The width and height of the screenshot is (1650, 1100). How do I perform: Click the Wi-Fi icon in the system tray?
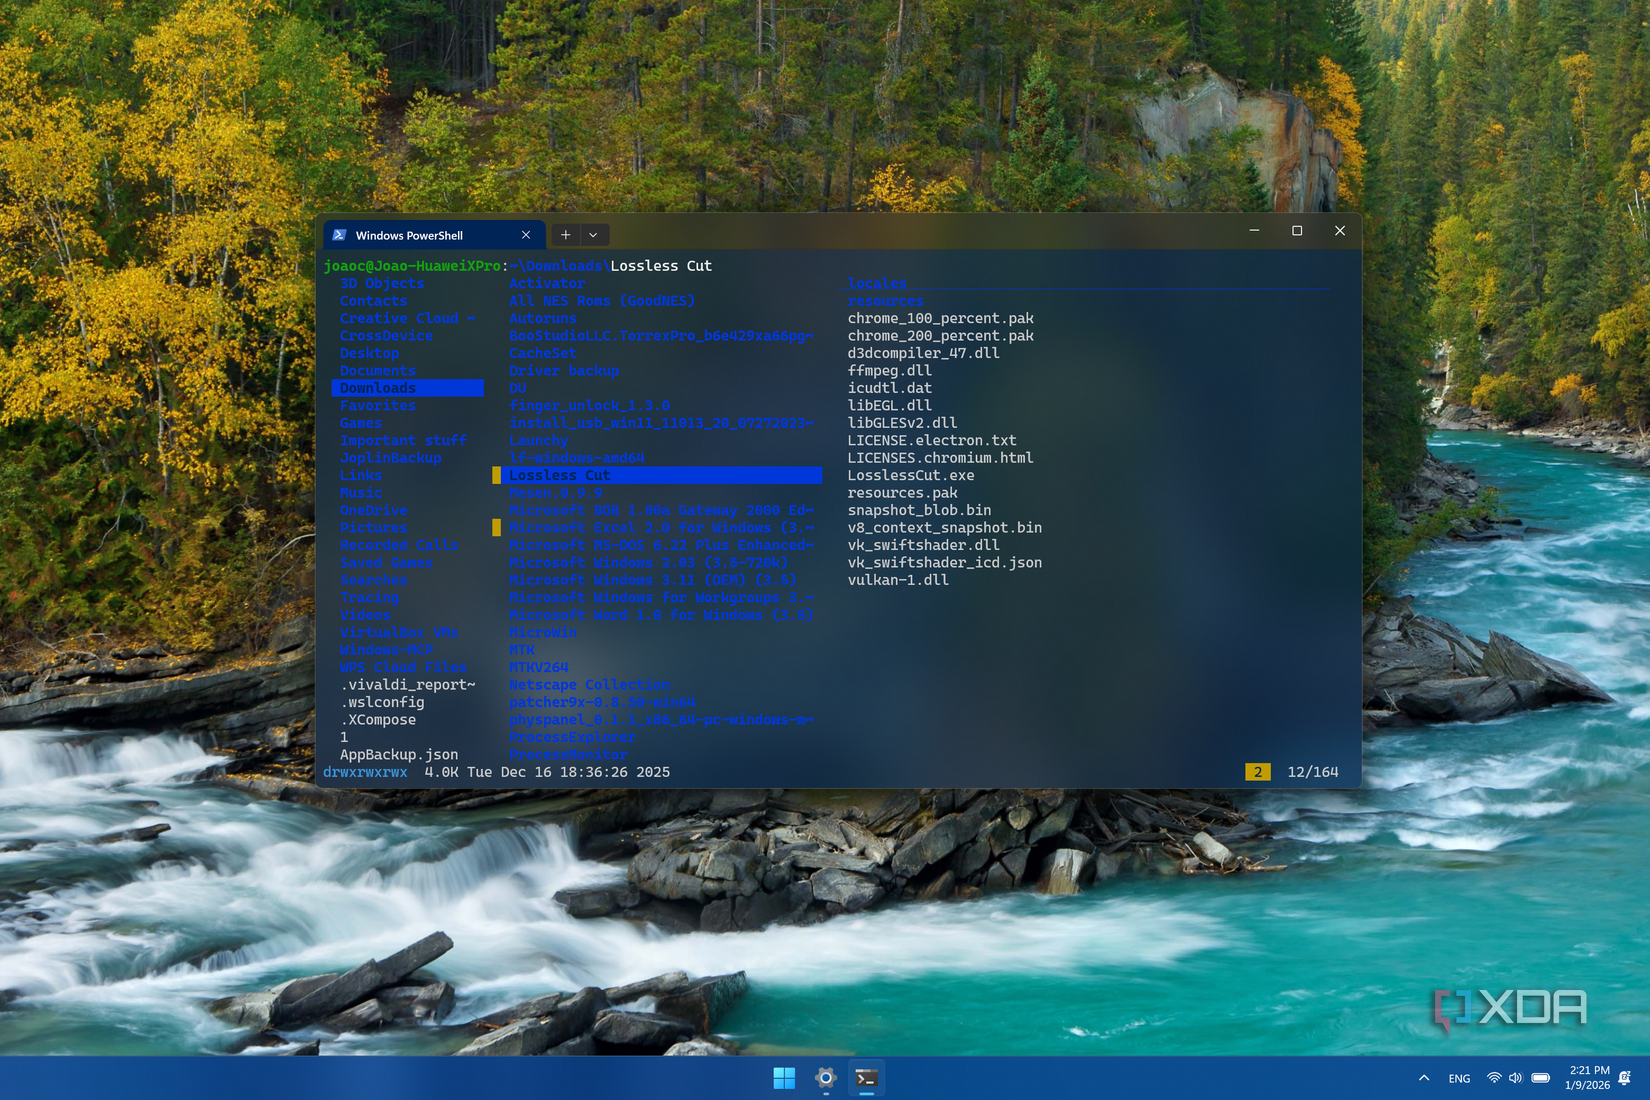pyautogui.click(x=1493, y=1078)
